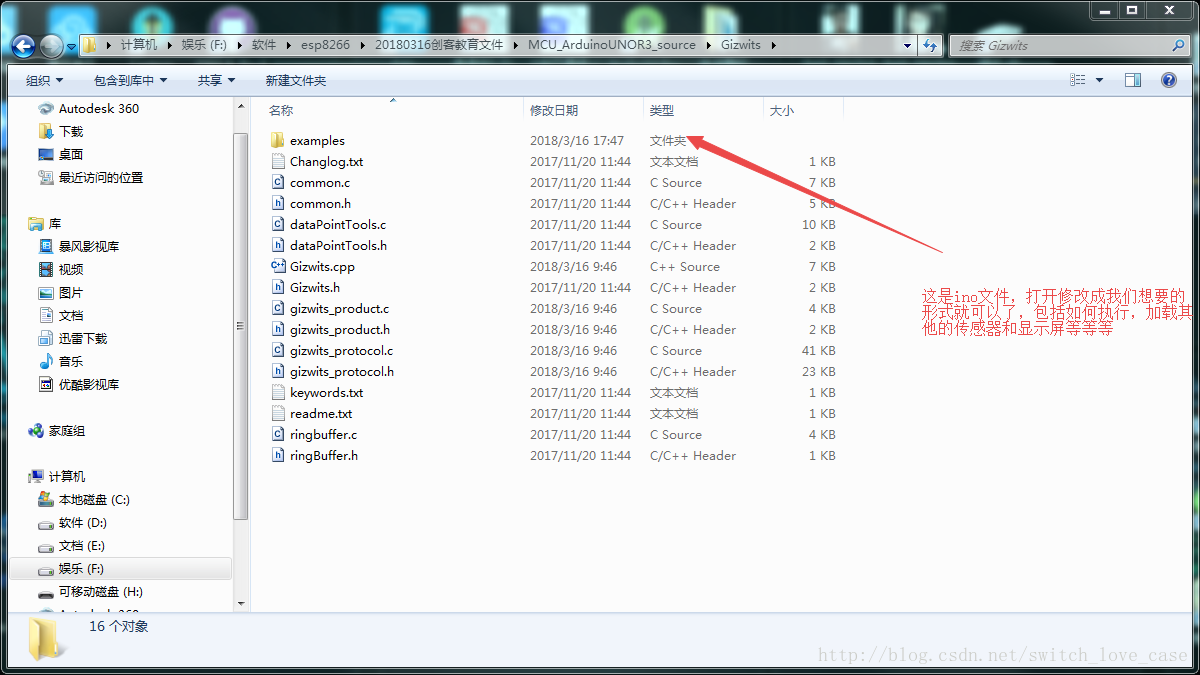Sort by the 修改日期 column header
This screenshot has height=675, width=1200.
[x=554, y=110]
